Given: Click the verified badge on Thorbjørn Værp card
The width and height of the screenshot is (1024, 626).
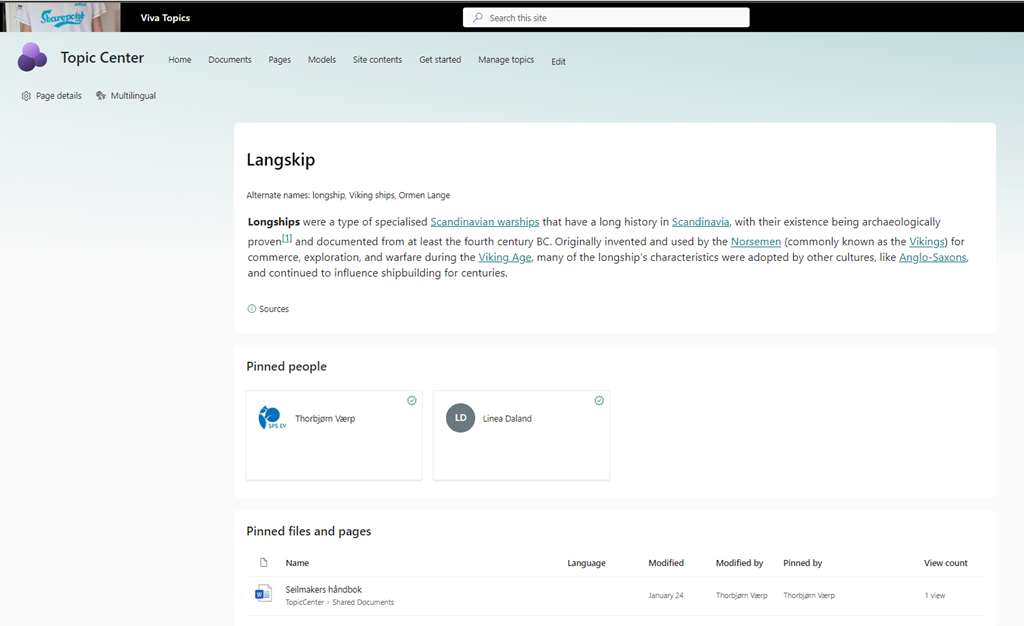Looking at the screenshot, I should point(411,401).
